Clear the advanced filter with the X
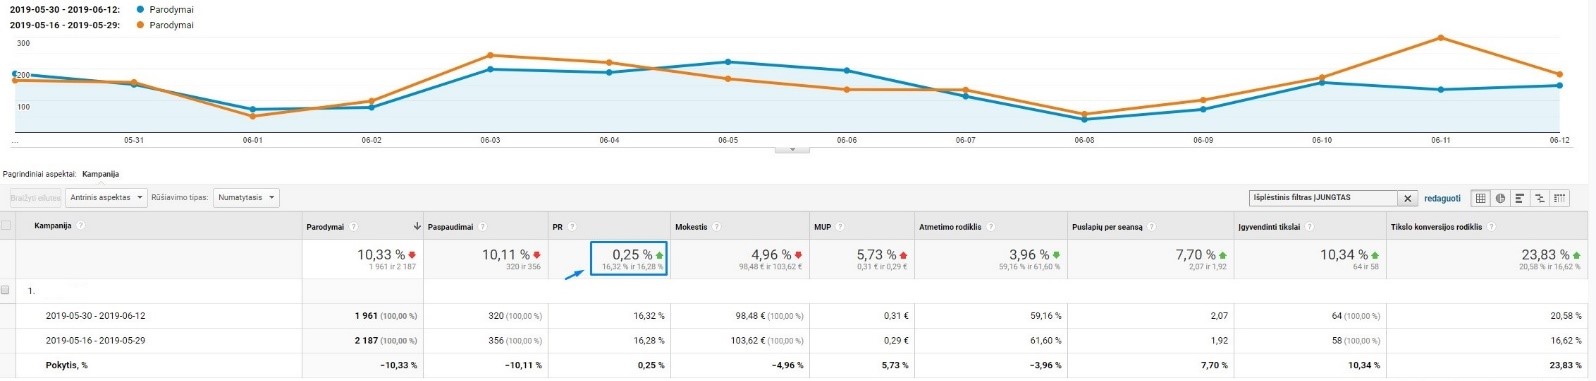1596x381 pixels. coord(1407,198)
